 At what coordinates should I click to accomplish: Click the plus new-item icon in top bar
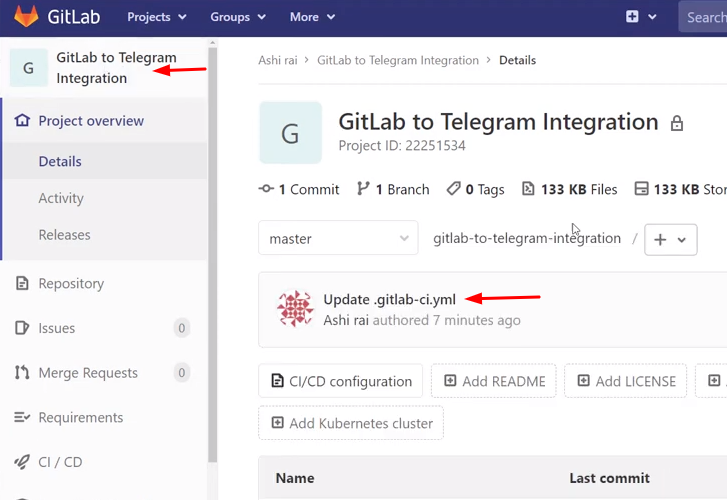[632, 17]
